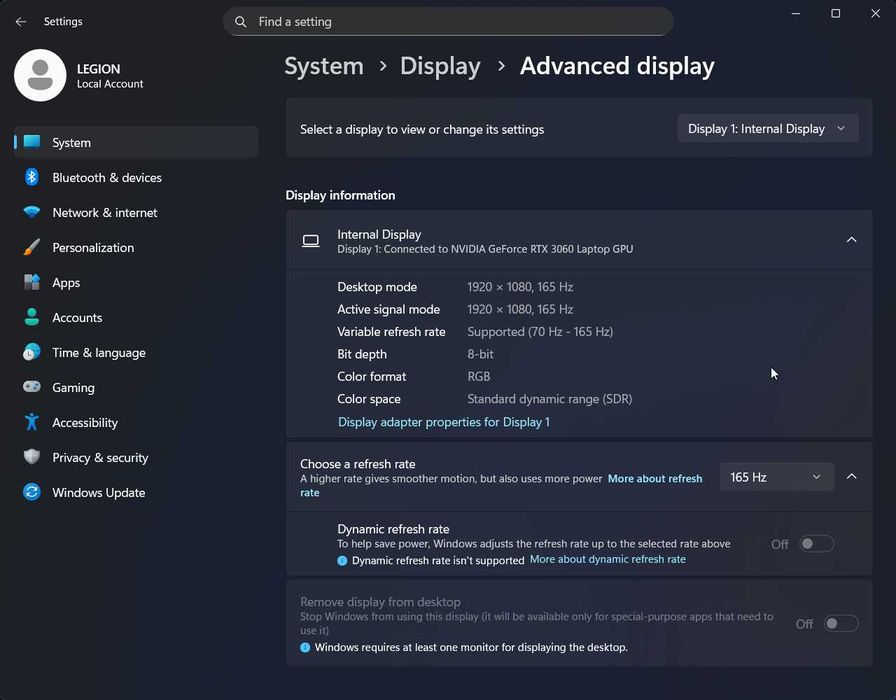The image size is (896, 700).
Task: Click the Network wifi icon
Action: point(32,212)
